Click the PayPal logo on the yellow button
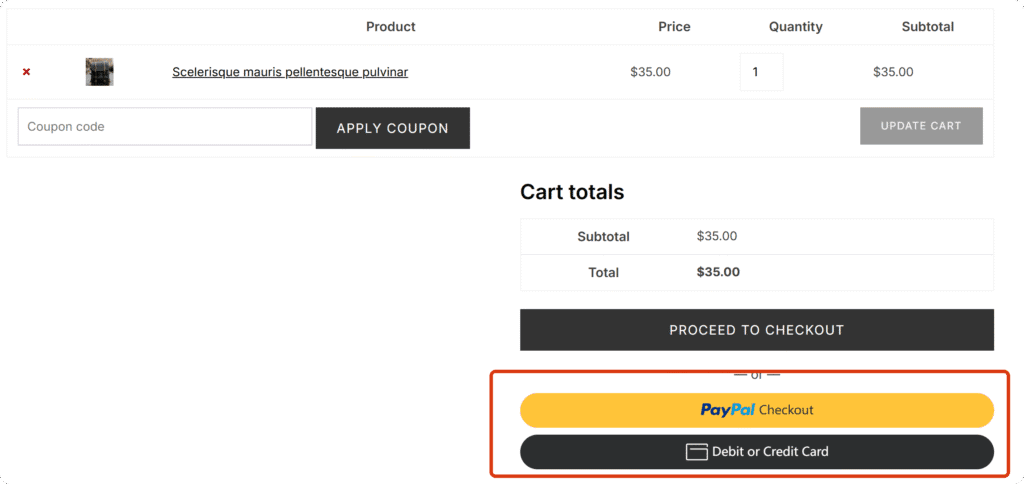 click(x=727, y=409)
